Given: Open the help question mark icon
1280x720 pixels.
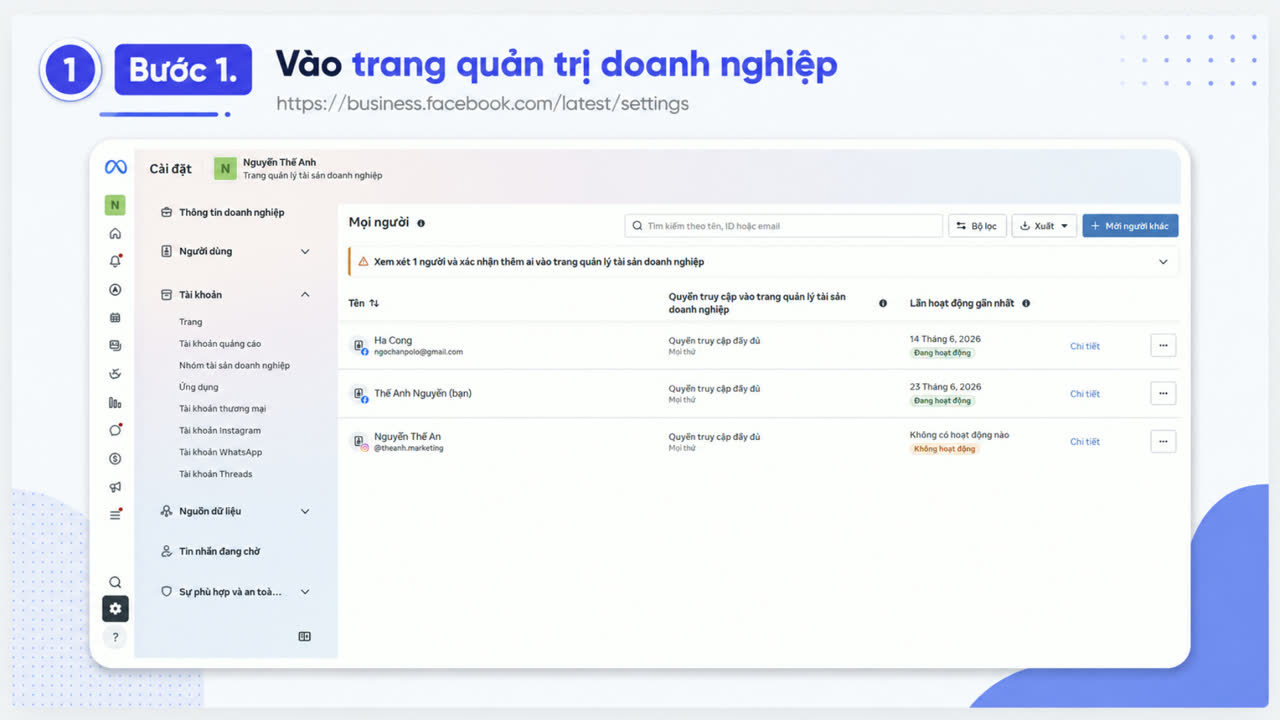Looking at the screenshot, I should point(115,637).
